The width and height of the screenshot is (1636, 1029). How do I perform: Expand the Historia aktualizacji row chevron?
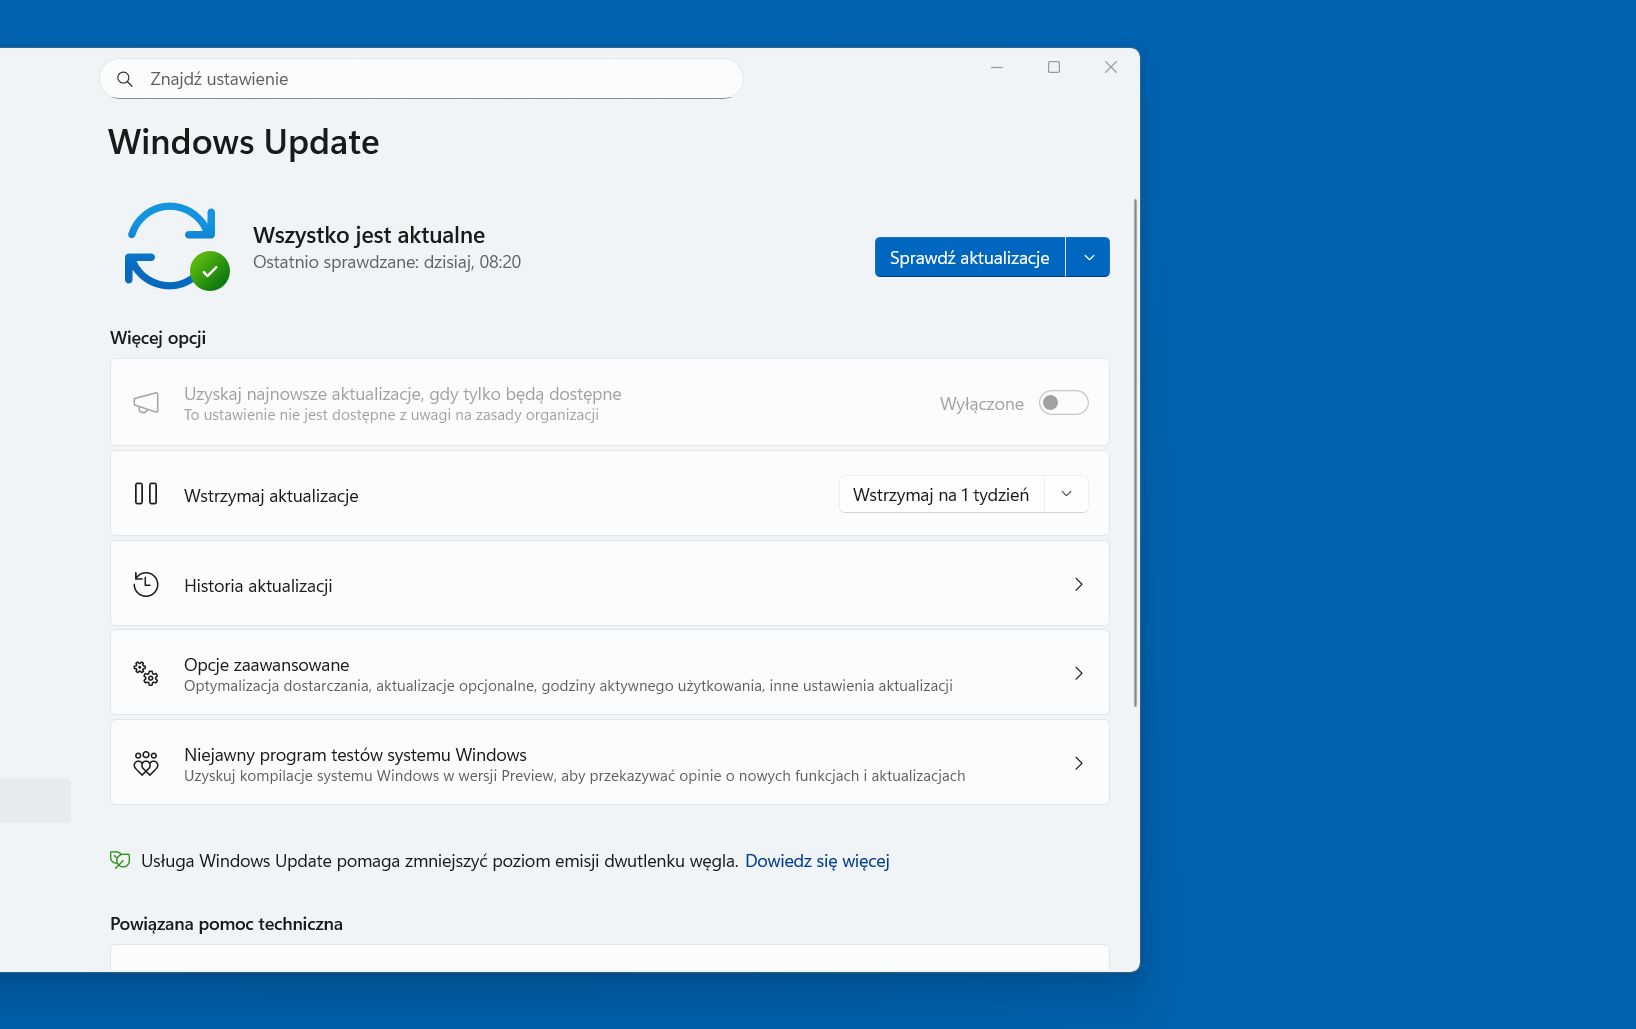click(x=1079, y=584)
